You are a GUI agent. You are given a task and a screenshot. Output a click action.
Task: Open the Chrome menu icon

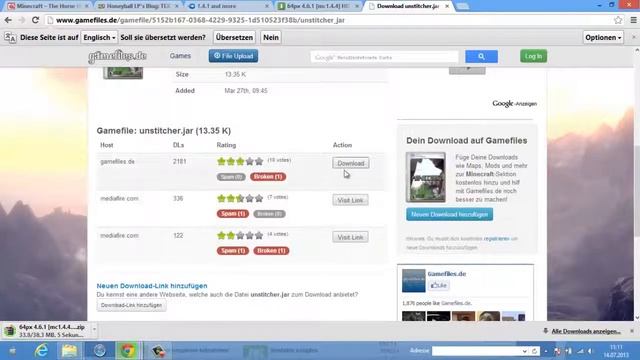(x=633, y=20)
